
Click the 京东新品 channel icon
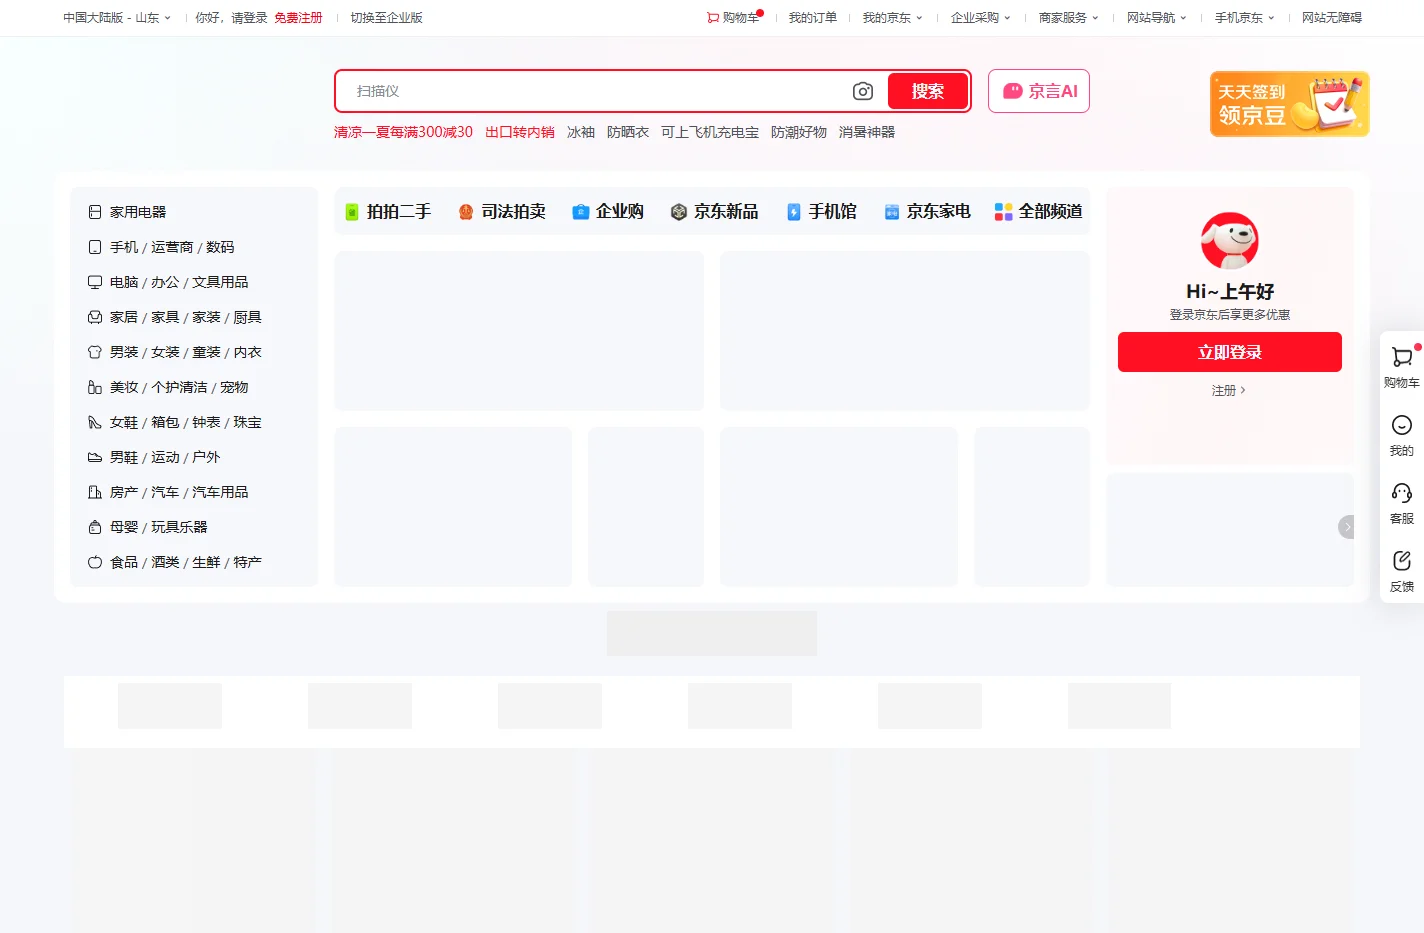tap(679, 212)
